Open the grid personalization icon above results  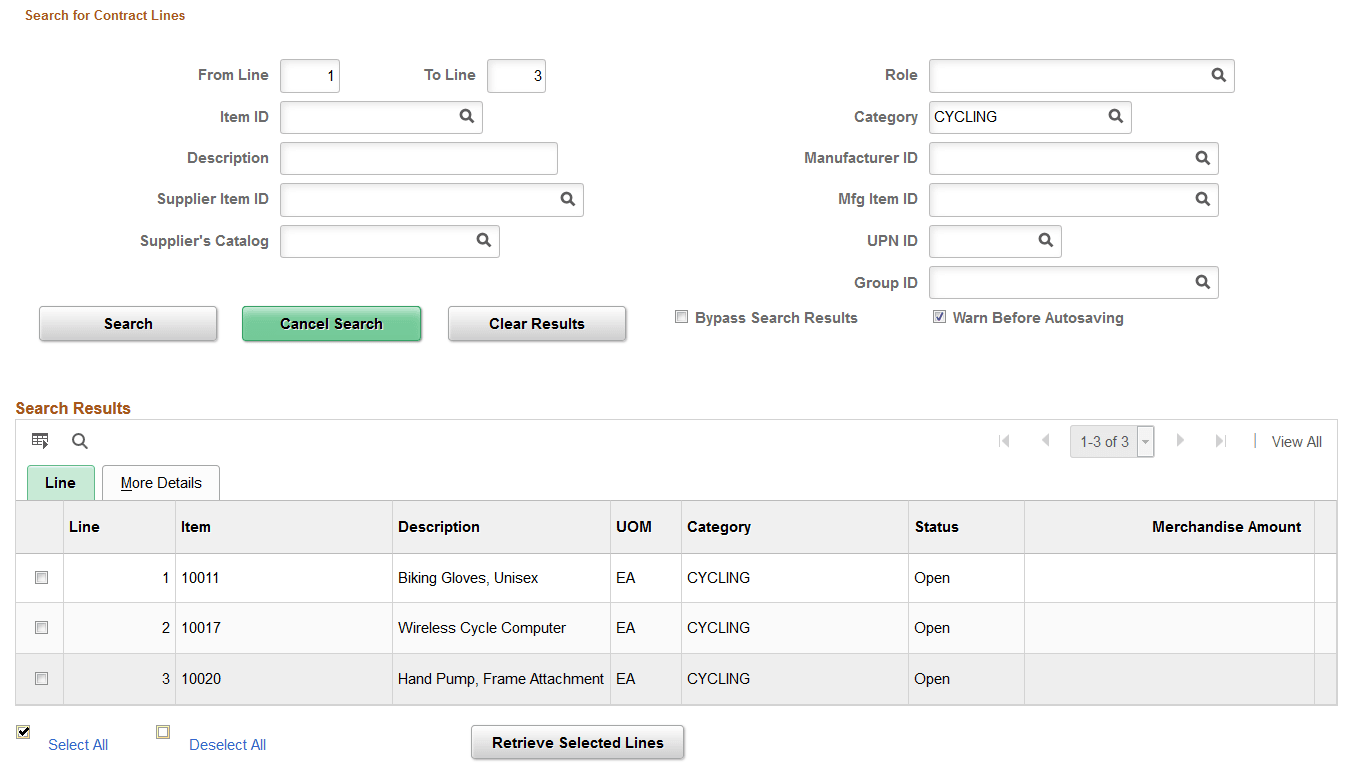40,440
